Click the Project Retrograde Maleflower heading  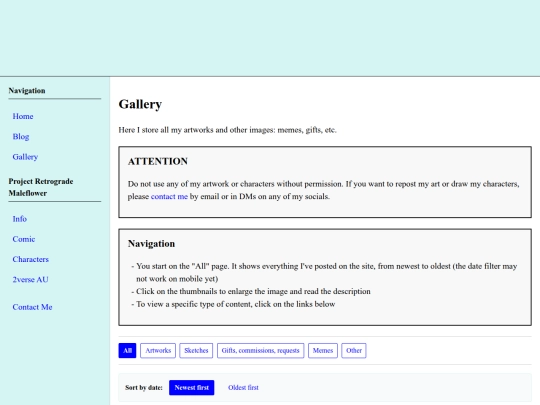click(x=41, y=187)
